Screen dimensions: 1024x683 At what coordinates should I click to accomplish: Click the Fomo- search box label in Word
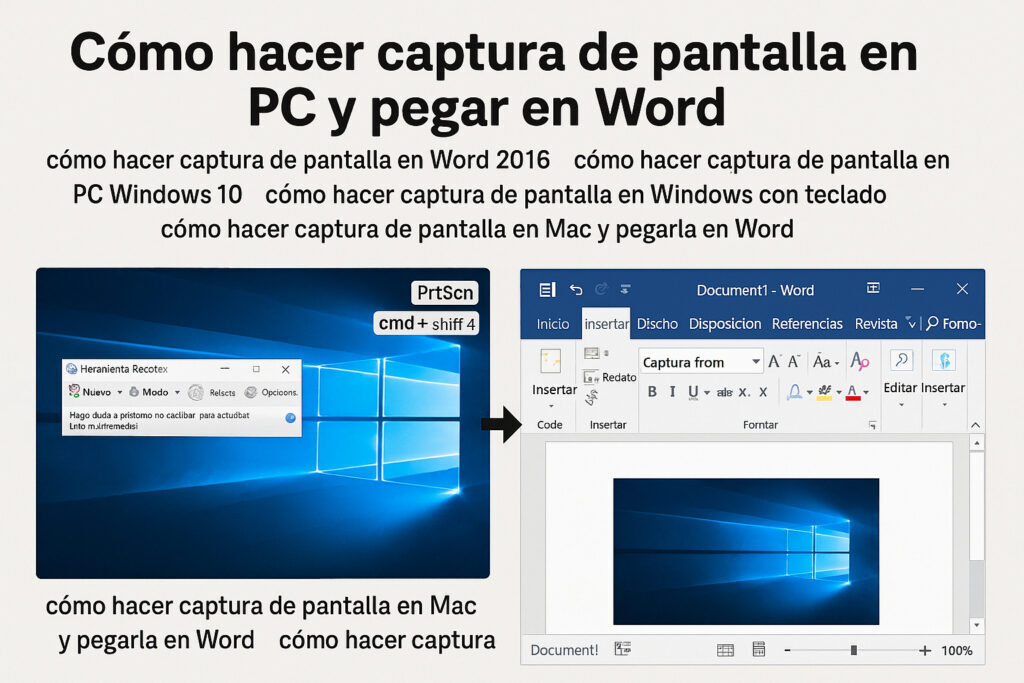pyautogui.click(x=961, y=324)
